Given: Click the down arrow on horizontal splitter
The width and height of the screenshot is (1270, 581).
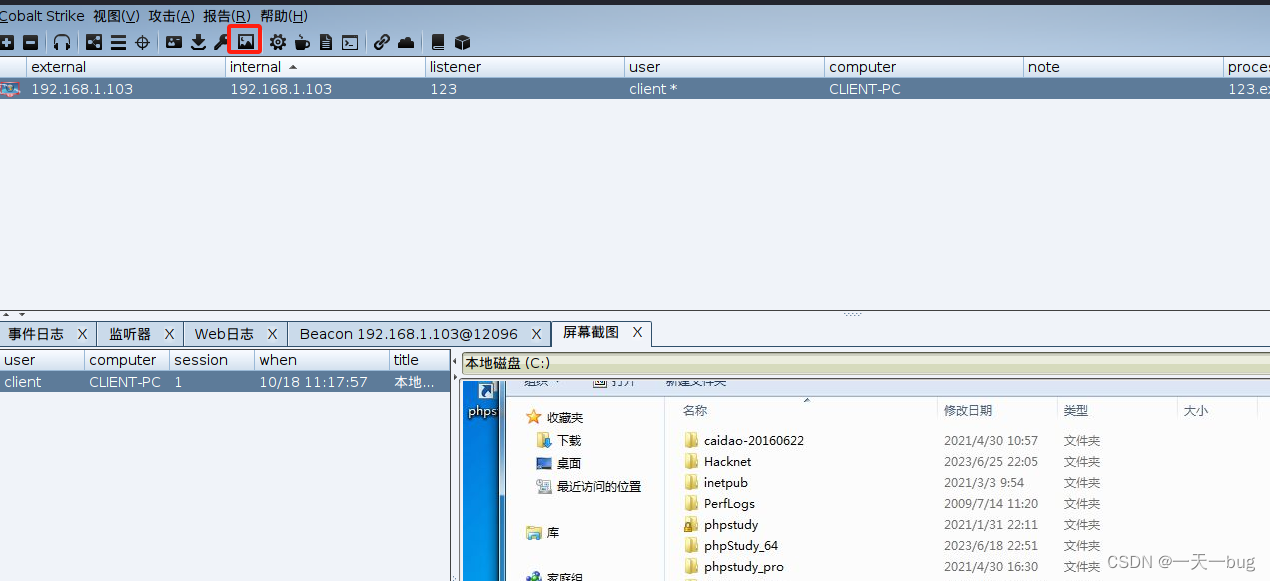Looking at the screenshot, I should pyautogui.click(x=22, y=314).
